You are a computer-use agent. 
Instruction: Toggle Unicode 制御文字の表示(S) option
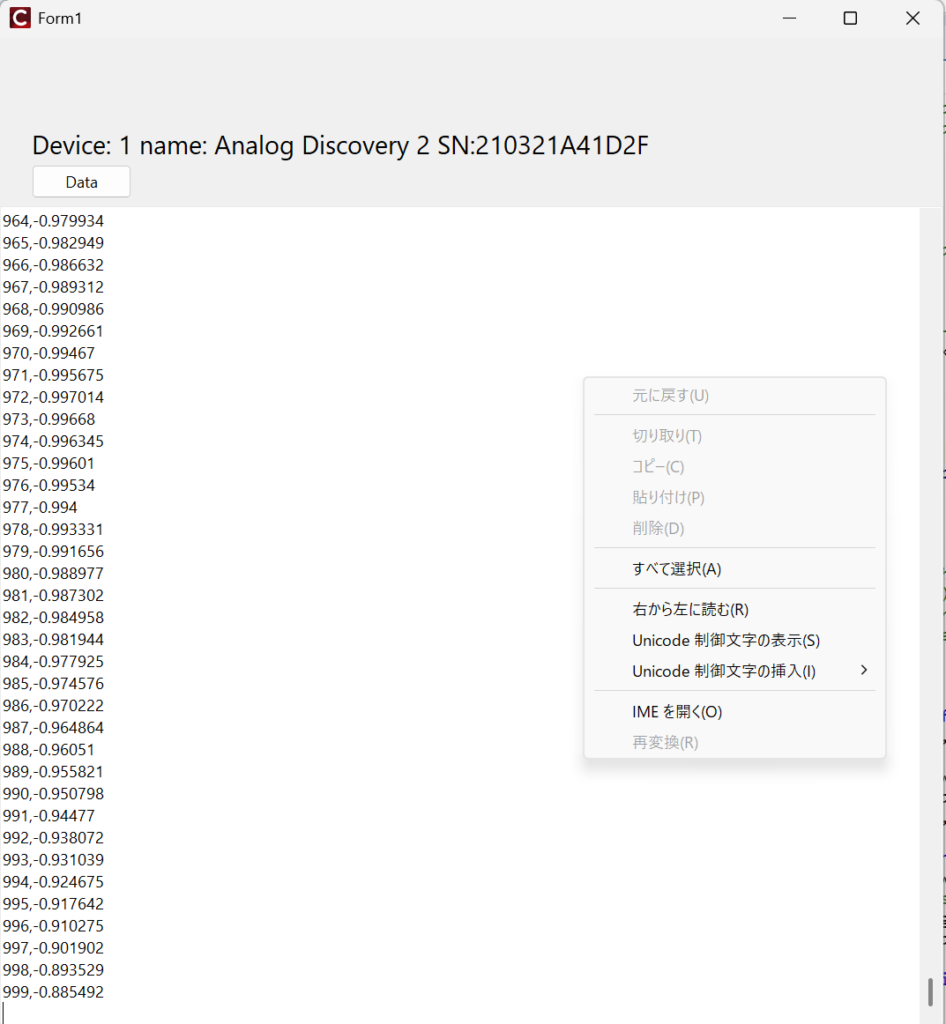point(725,640)
